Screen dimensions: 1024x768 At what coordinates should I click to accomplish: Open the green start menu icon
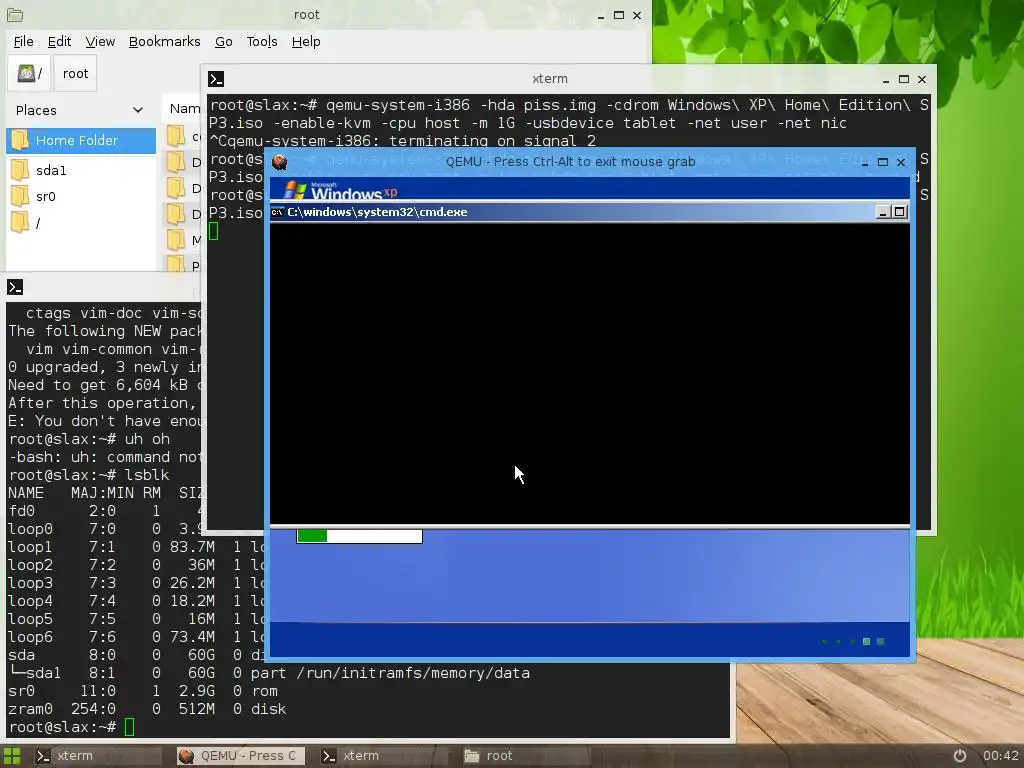point(12,756)
